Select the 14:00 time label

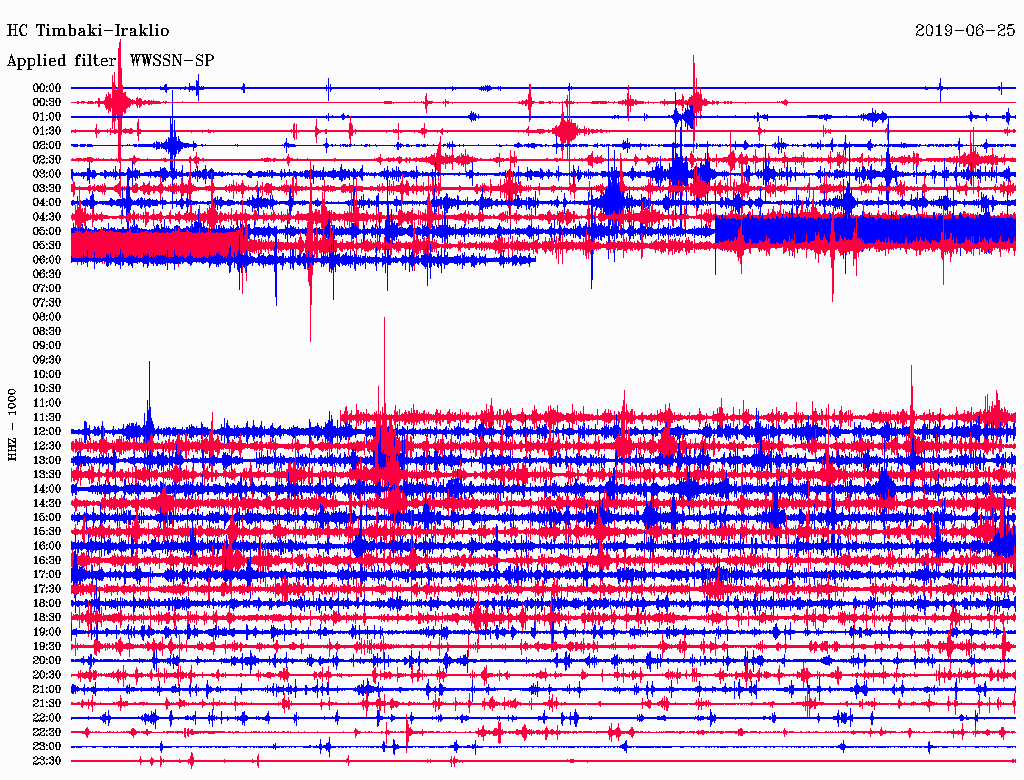[x=47, y=489]
